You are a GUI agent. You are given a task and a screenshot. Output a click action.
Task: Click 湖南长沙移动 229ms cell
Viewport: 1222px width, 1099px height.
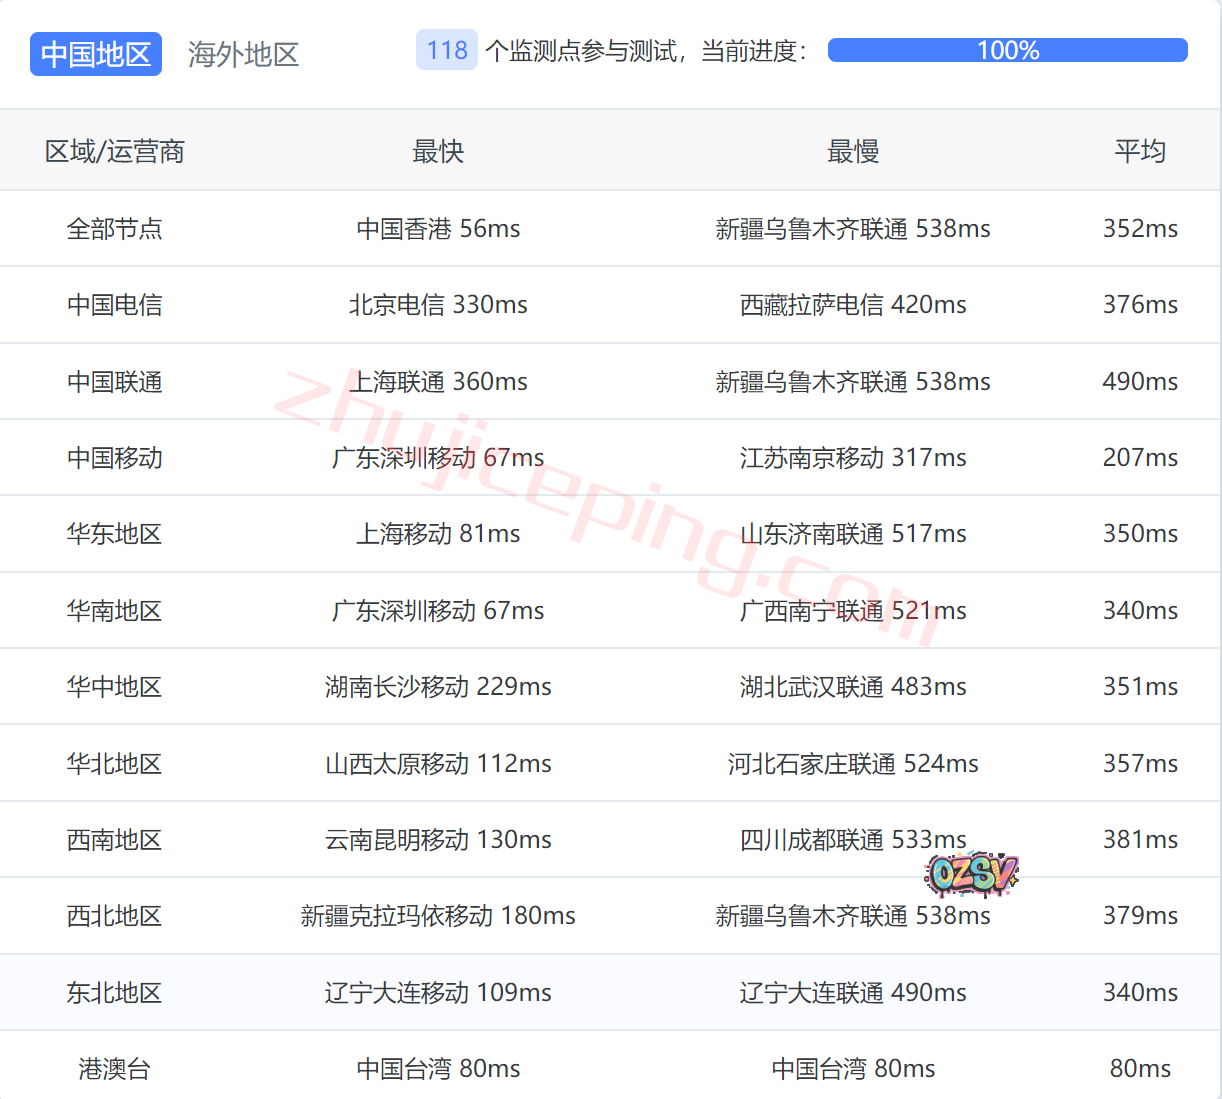pos(438,687)
